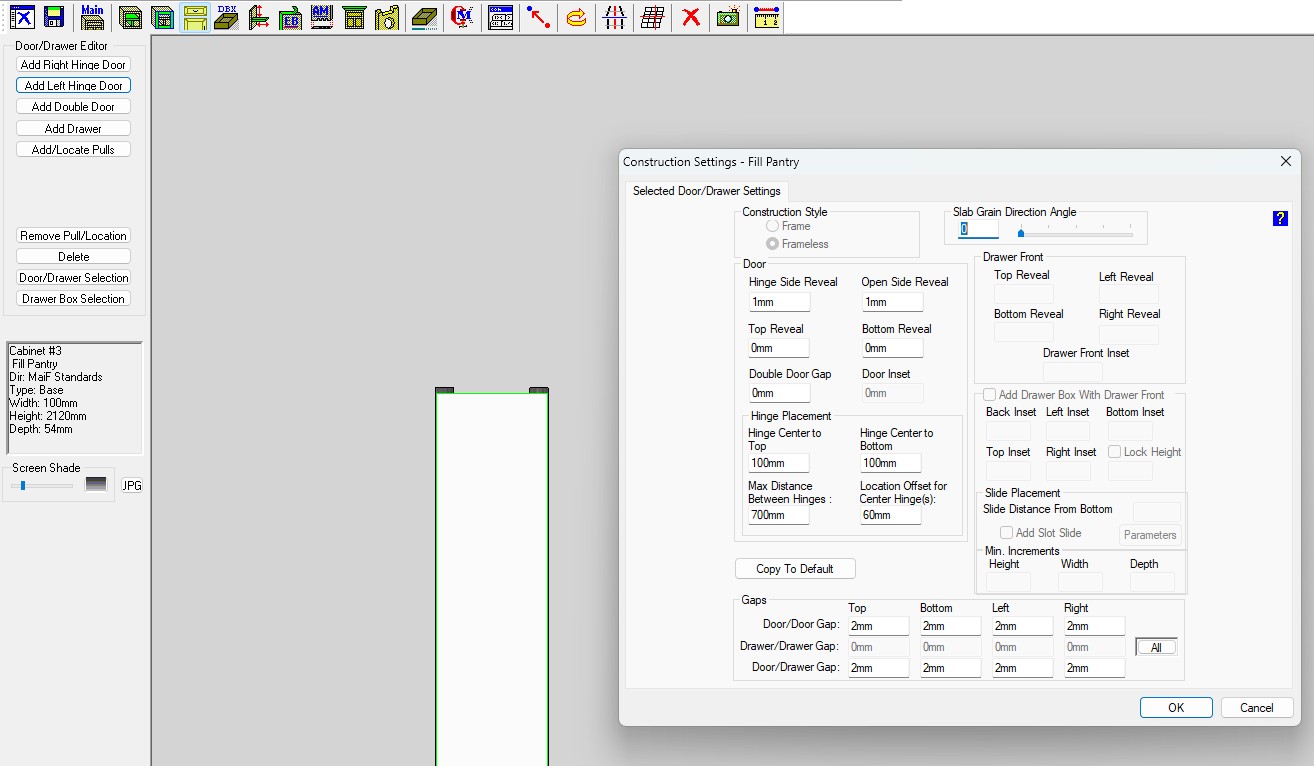The height and width of the screenshot is (766, 1314).
Task: Click the red X delete toolbar icon
Action: tap(690, 17)
